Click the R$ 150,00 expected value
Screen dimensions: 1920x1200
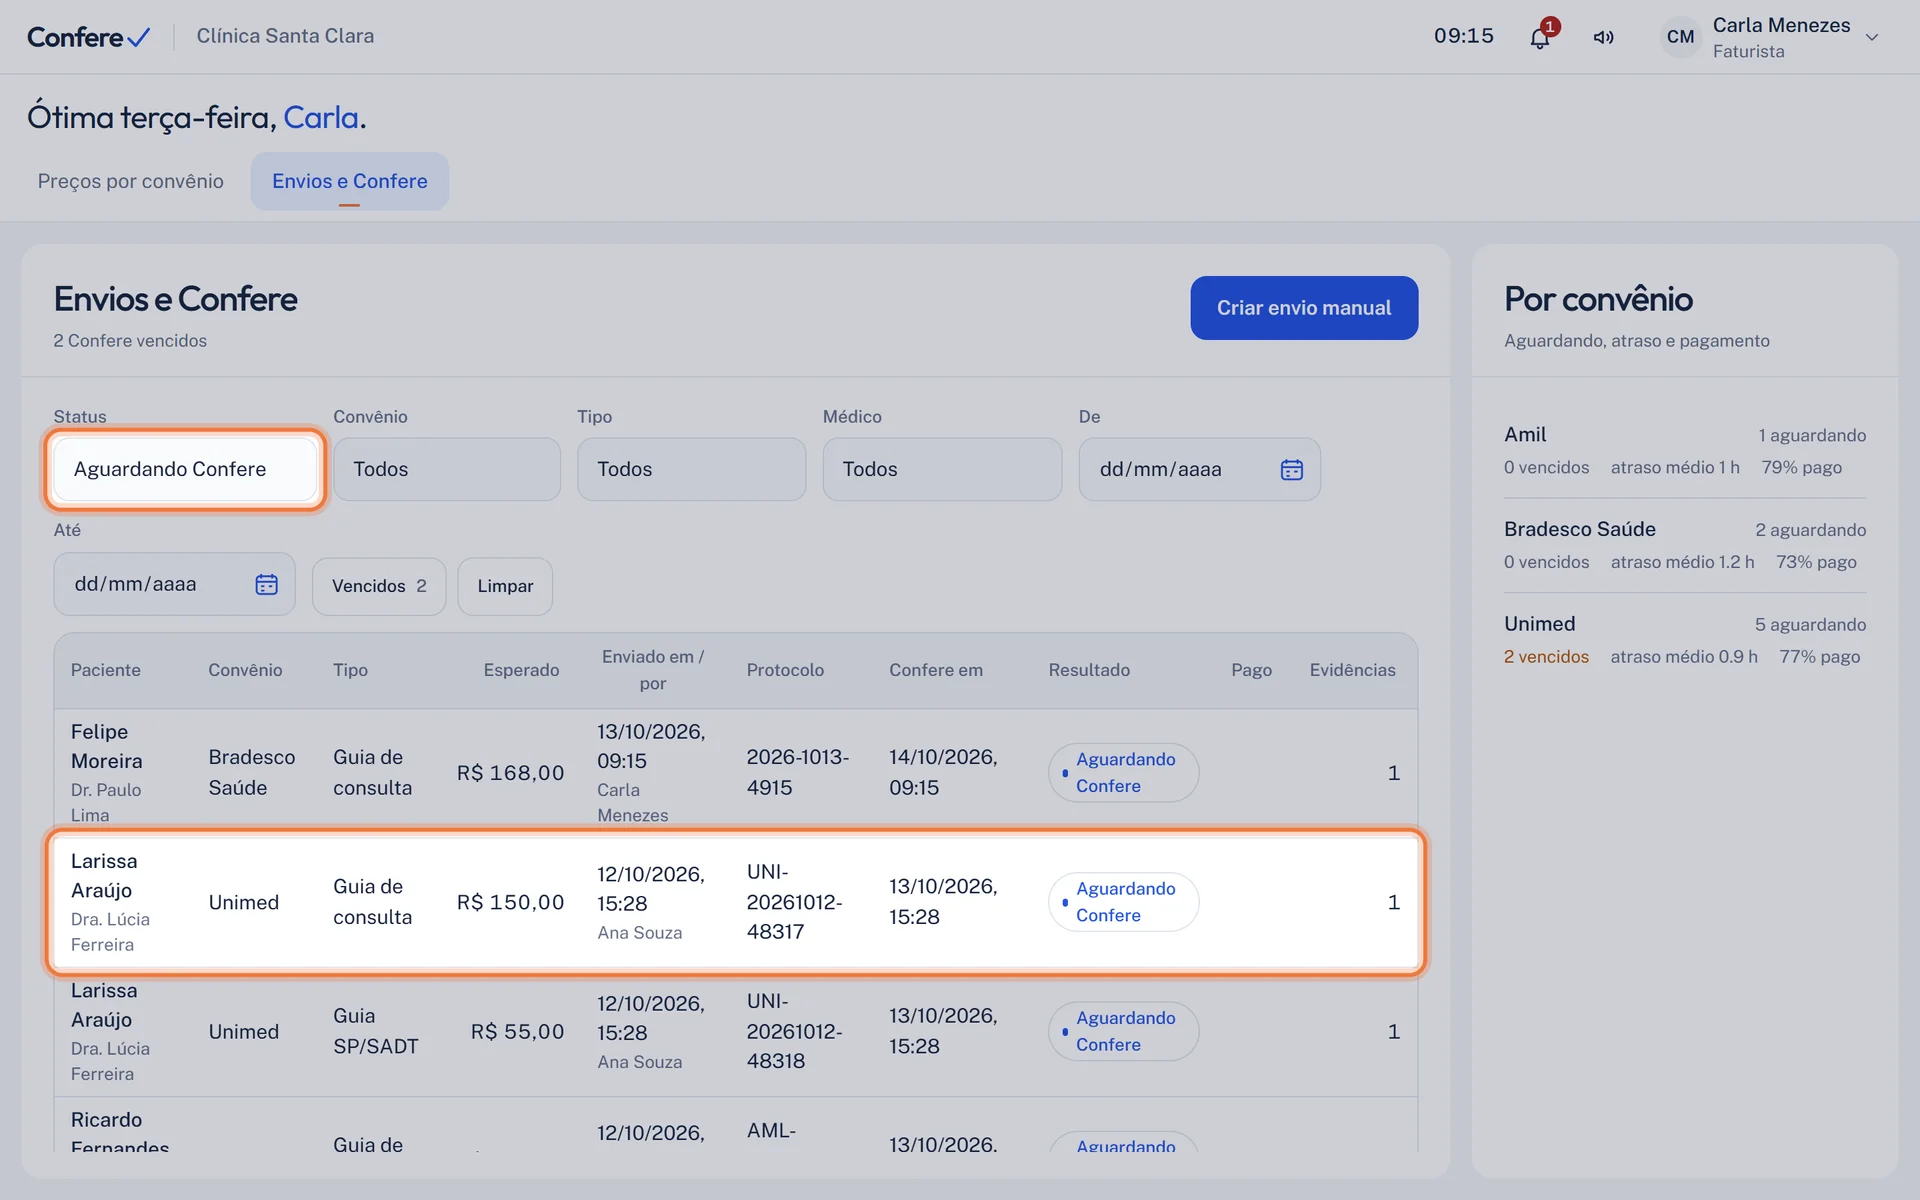(x=510, y=902)
